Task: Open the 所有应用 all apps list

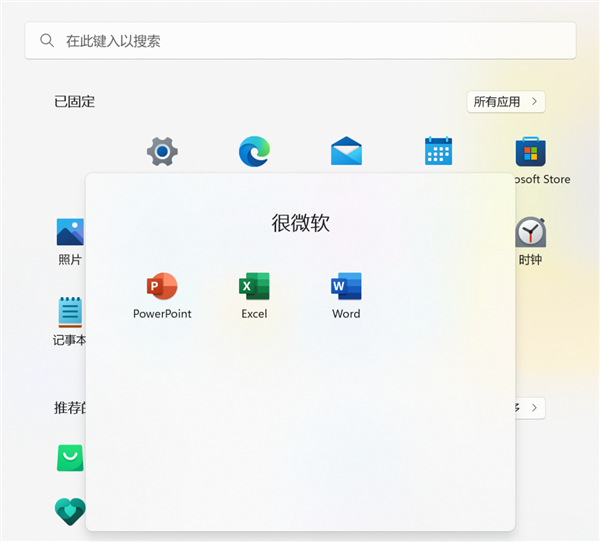Action: (506, 101)
